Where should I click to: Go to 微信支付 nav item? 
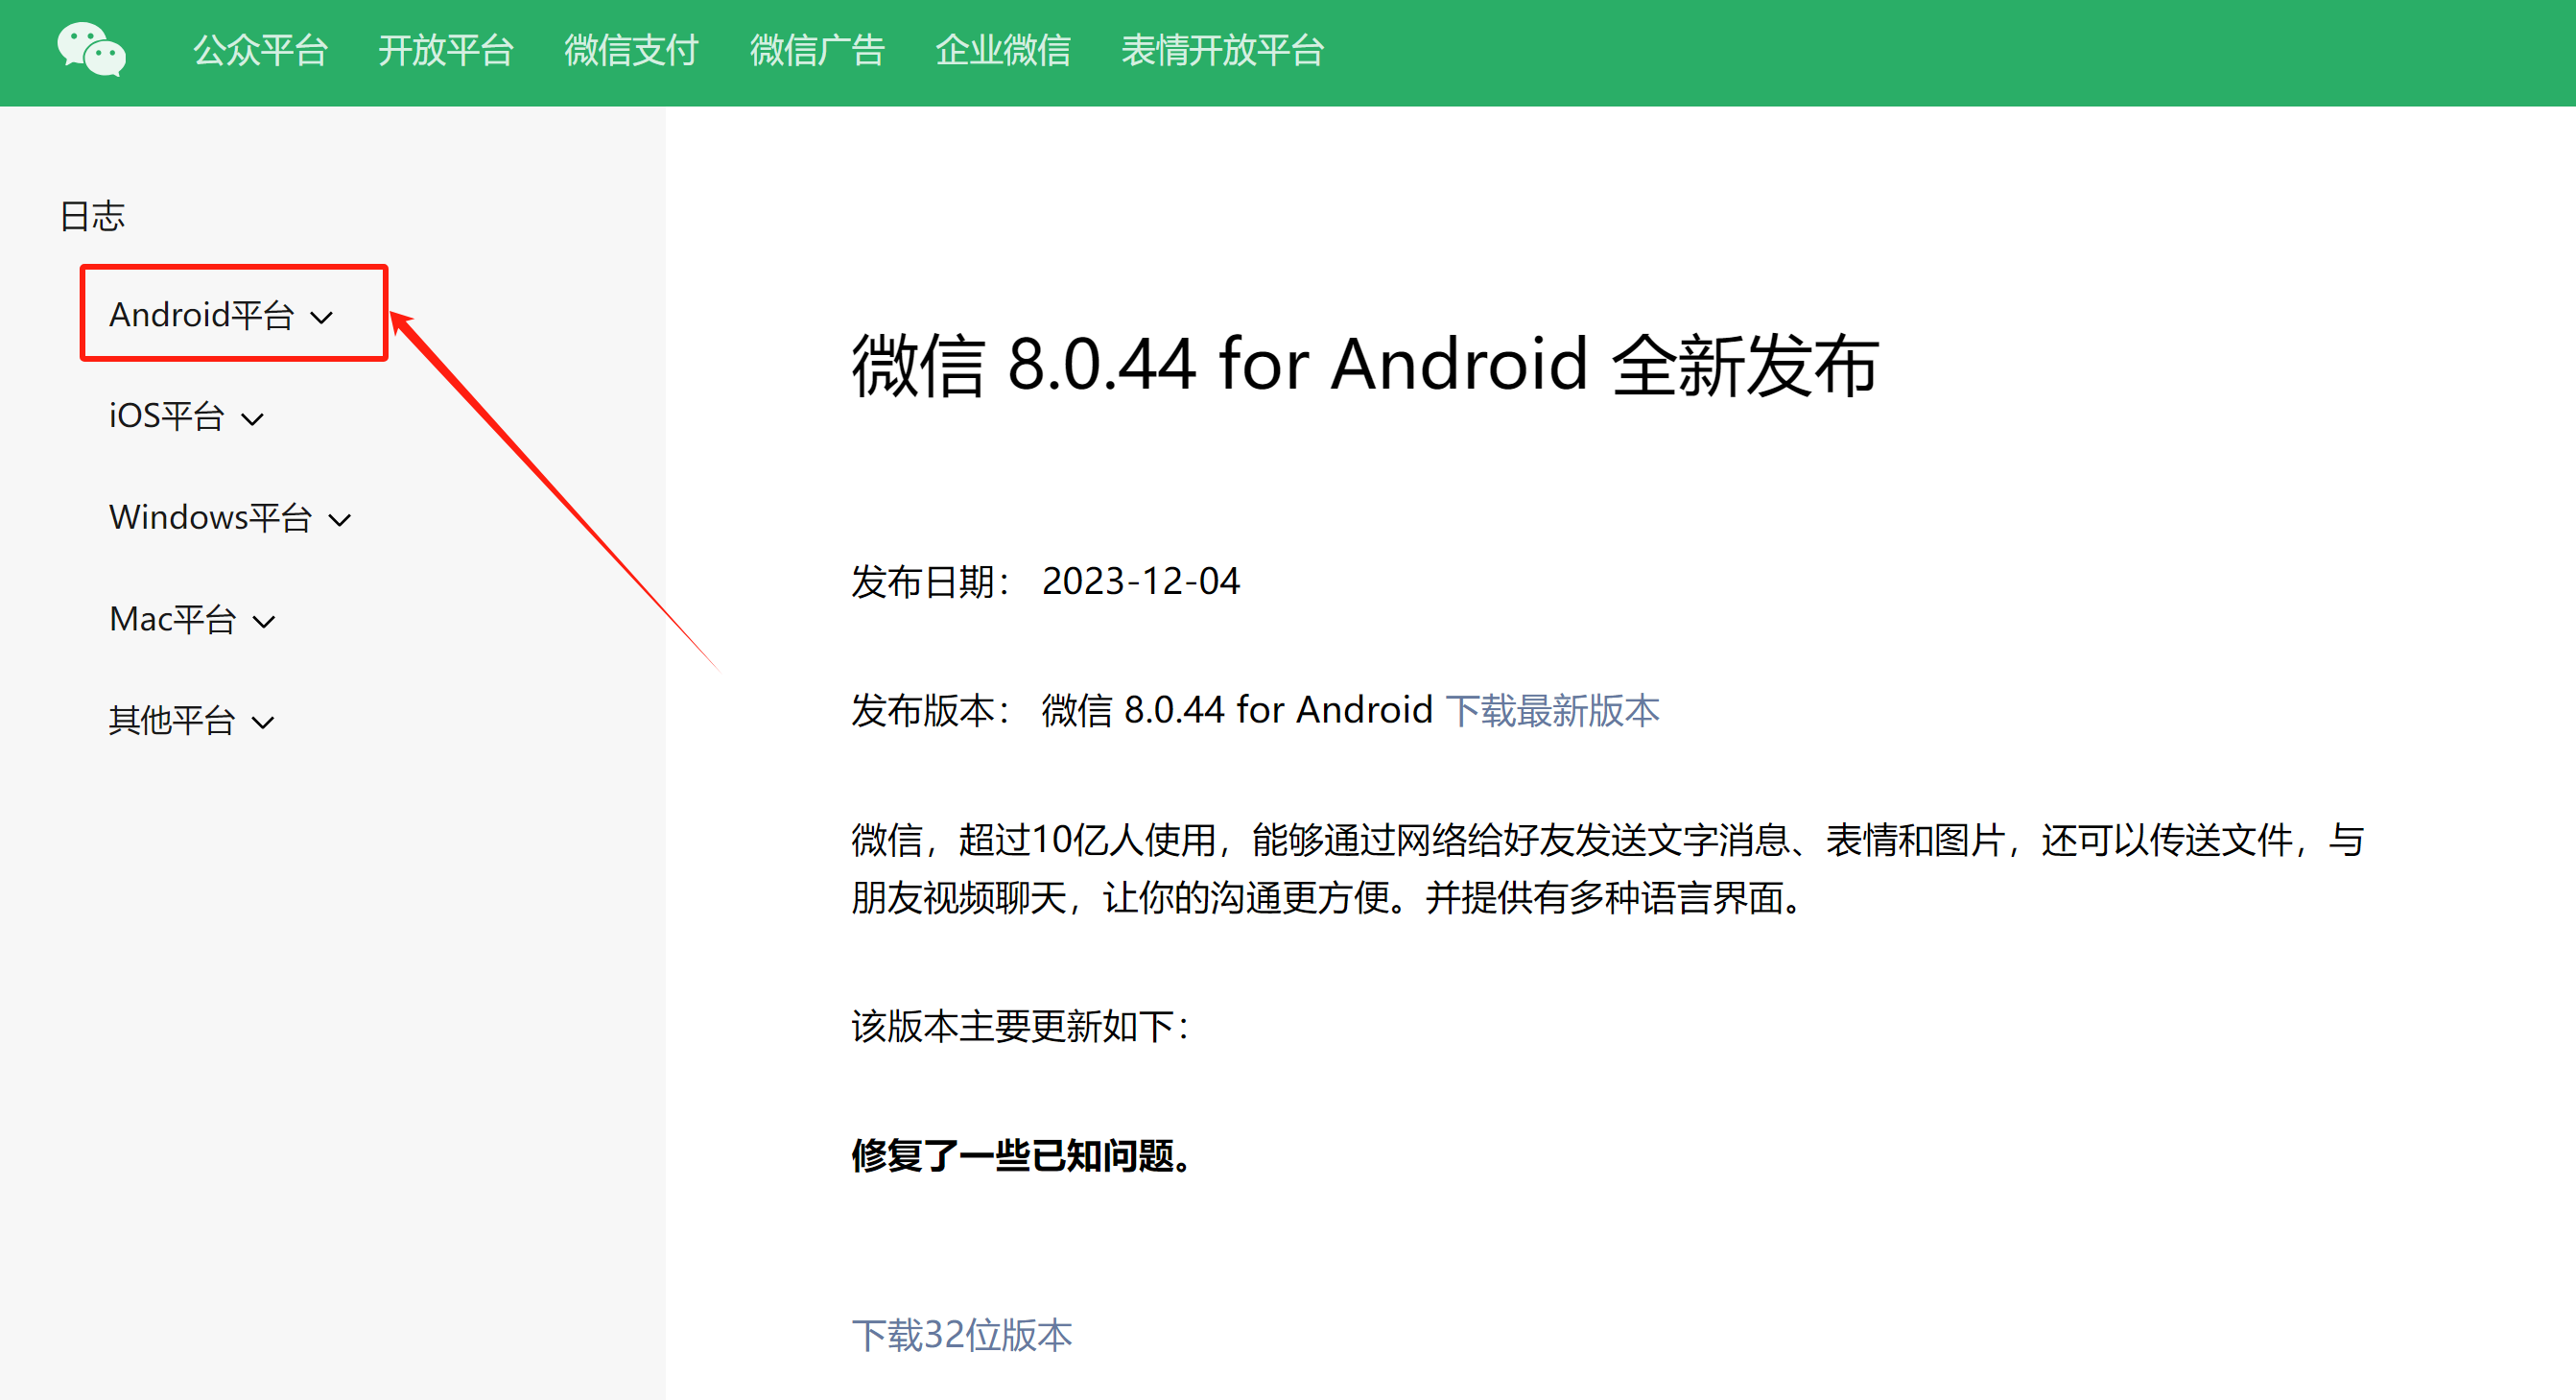[x=631, y=50]
